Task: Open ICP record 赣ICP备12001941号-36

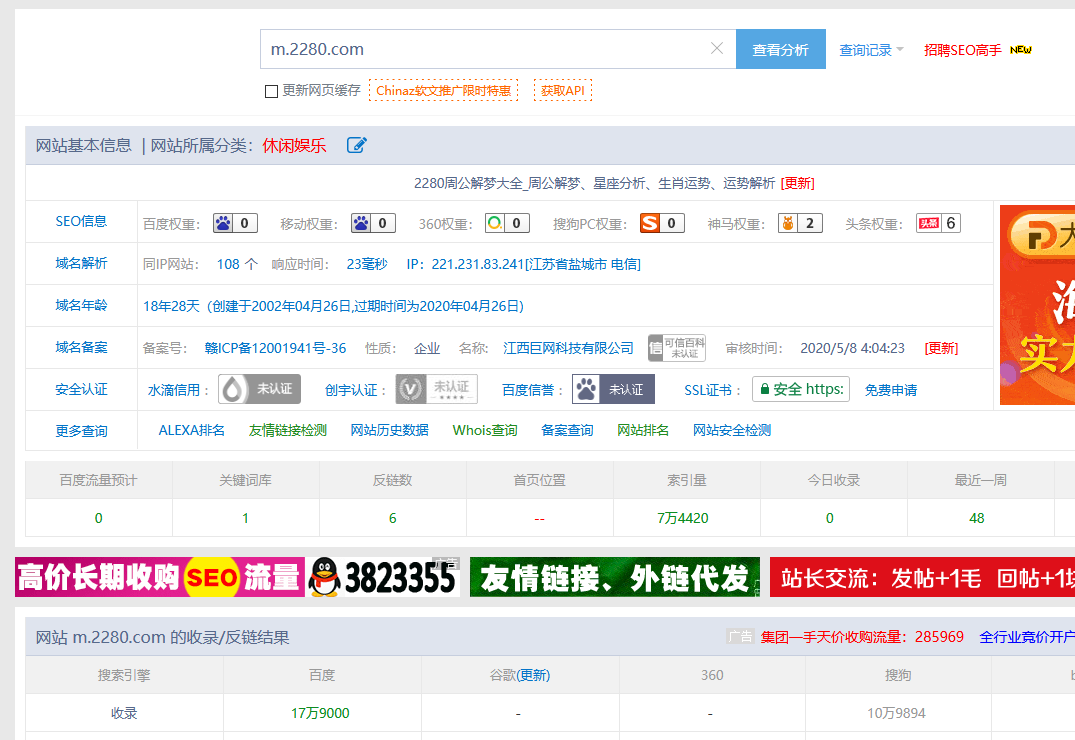Action: (275, 348)
